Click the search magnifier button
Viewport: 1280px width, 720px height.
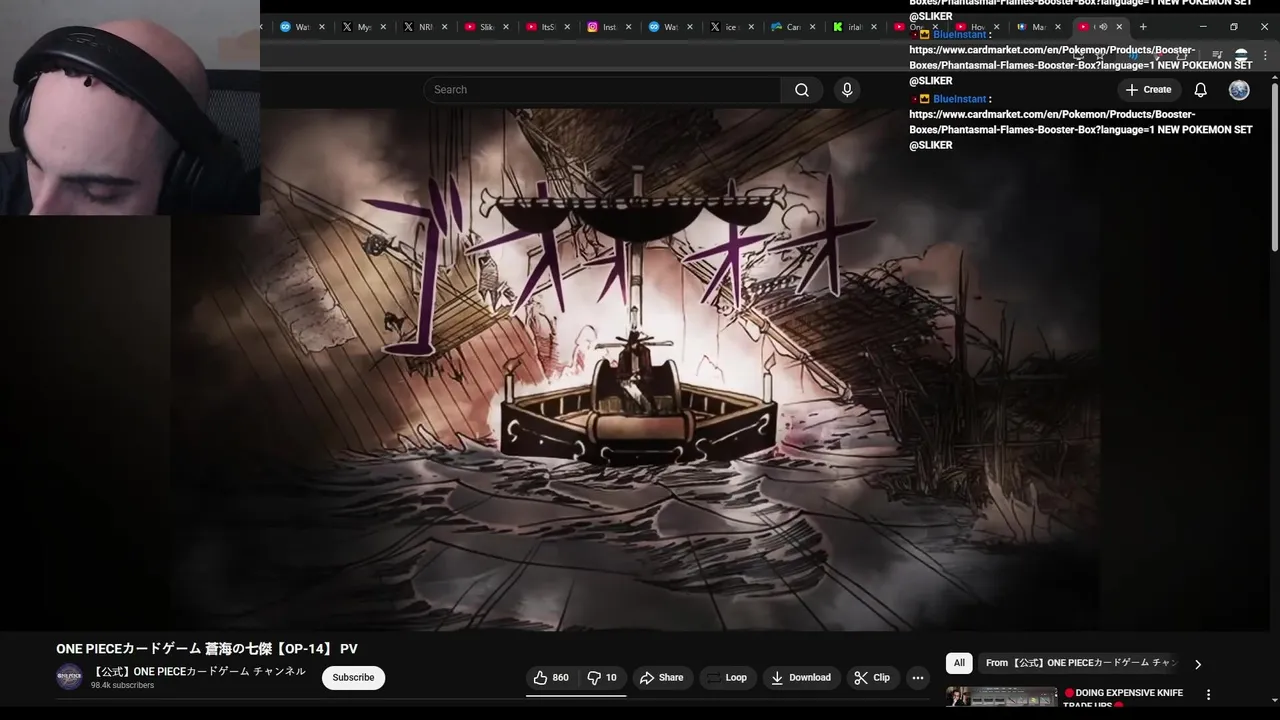[x=802, y=90]
